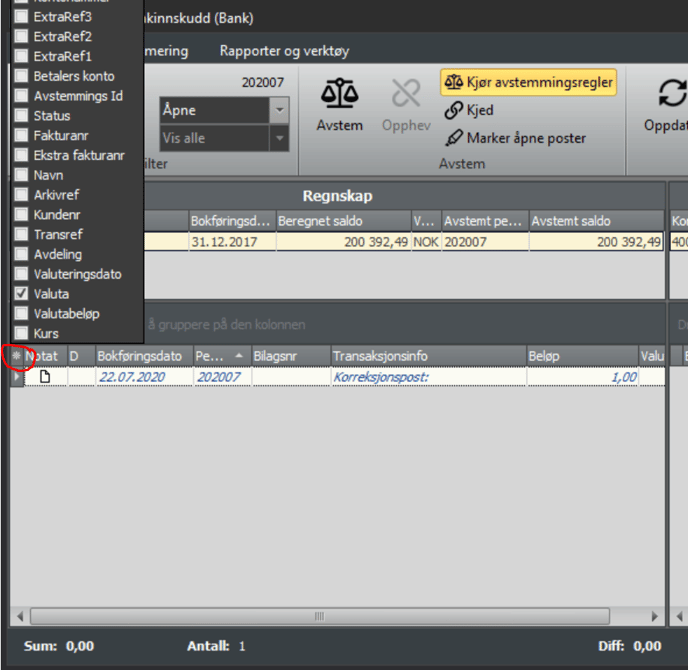
Task: Click the column chooser asterisk icon
Action: (16, 355)
